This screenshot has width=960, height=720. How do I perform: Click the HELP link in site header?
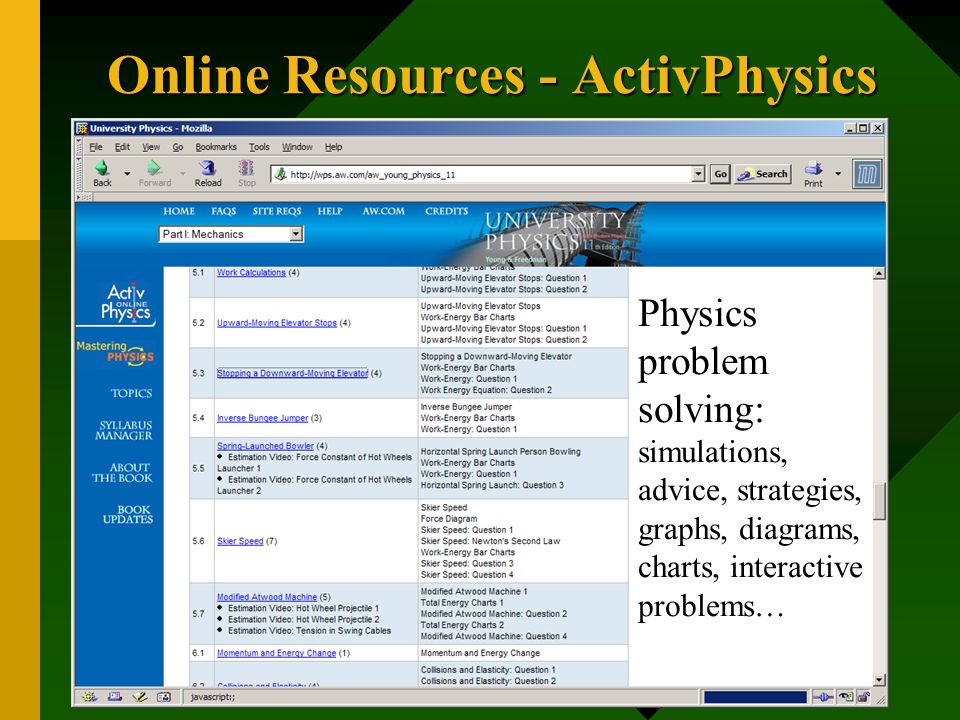329,211
